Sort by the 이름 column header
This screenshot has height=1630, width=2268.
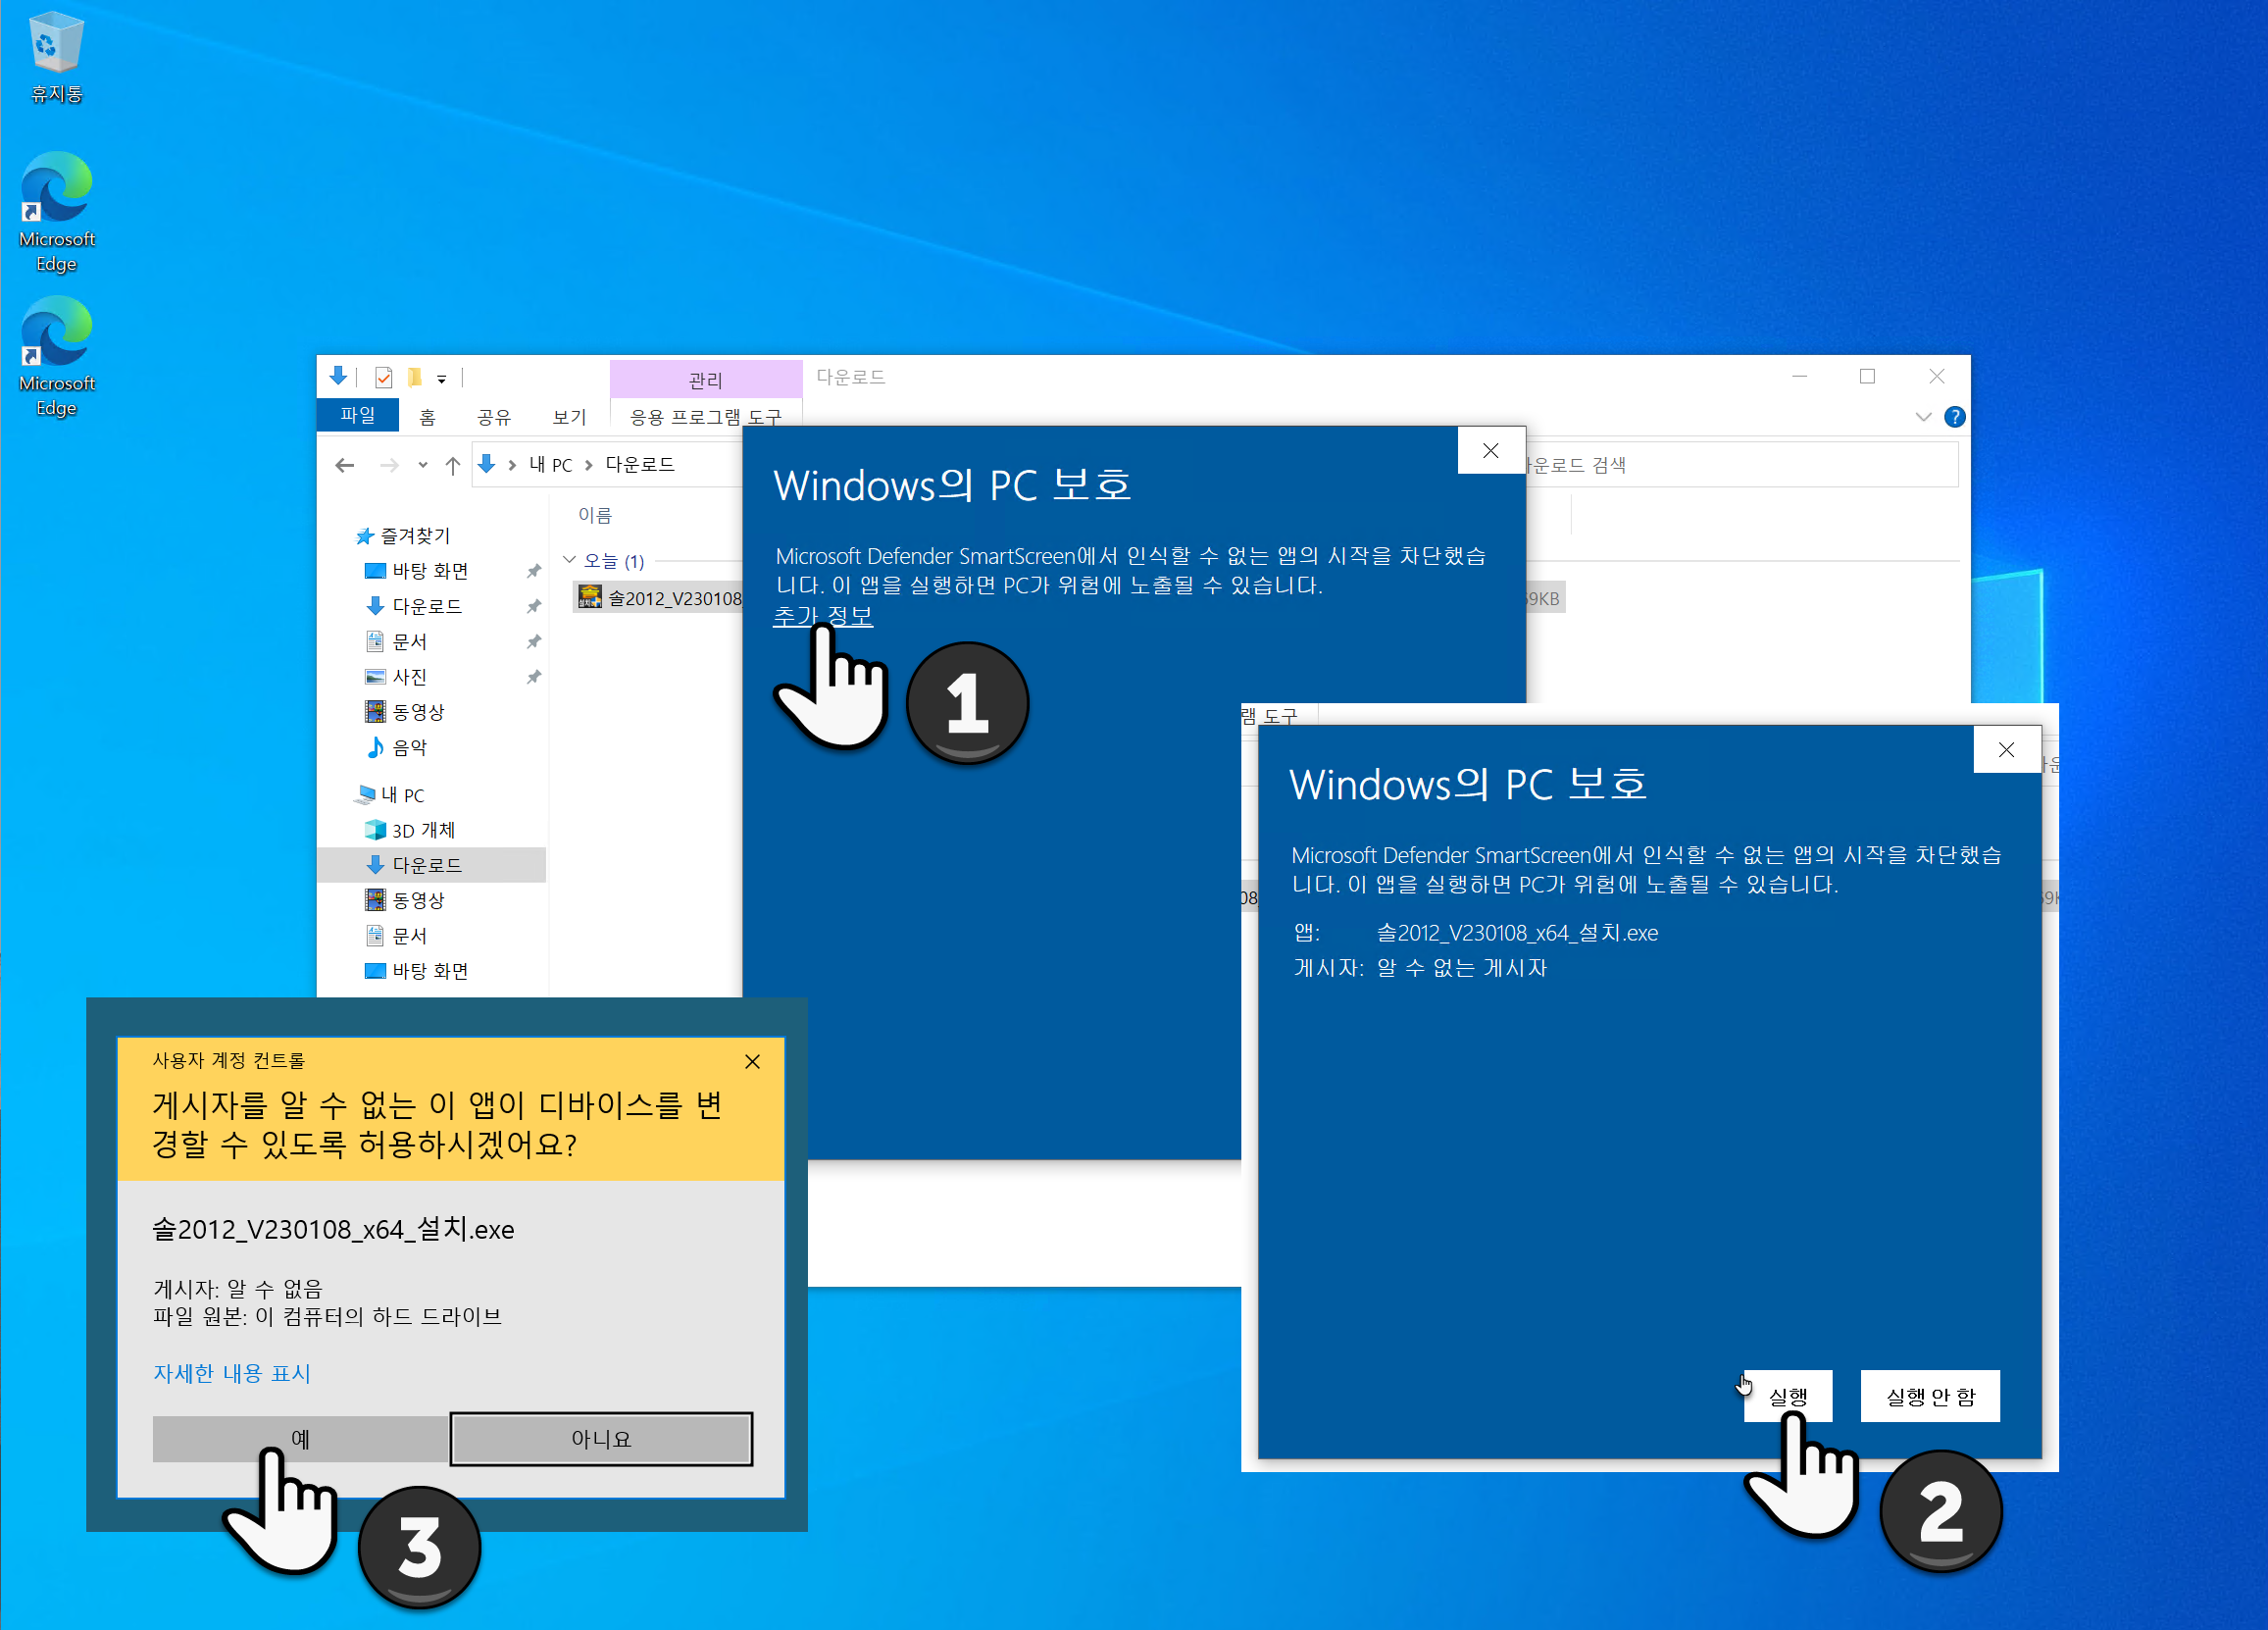click(595, 515)
